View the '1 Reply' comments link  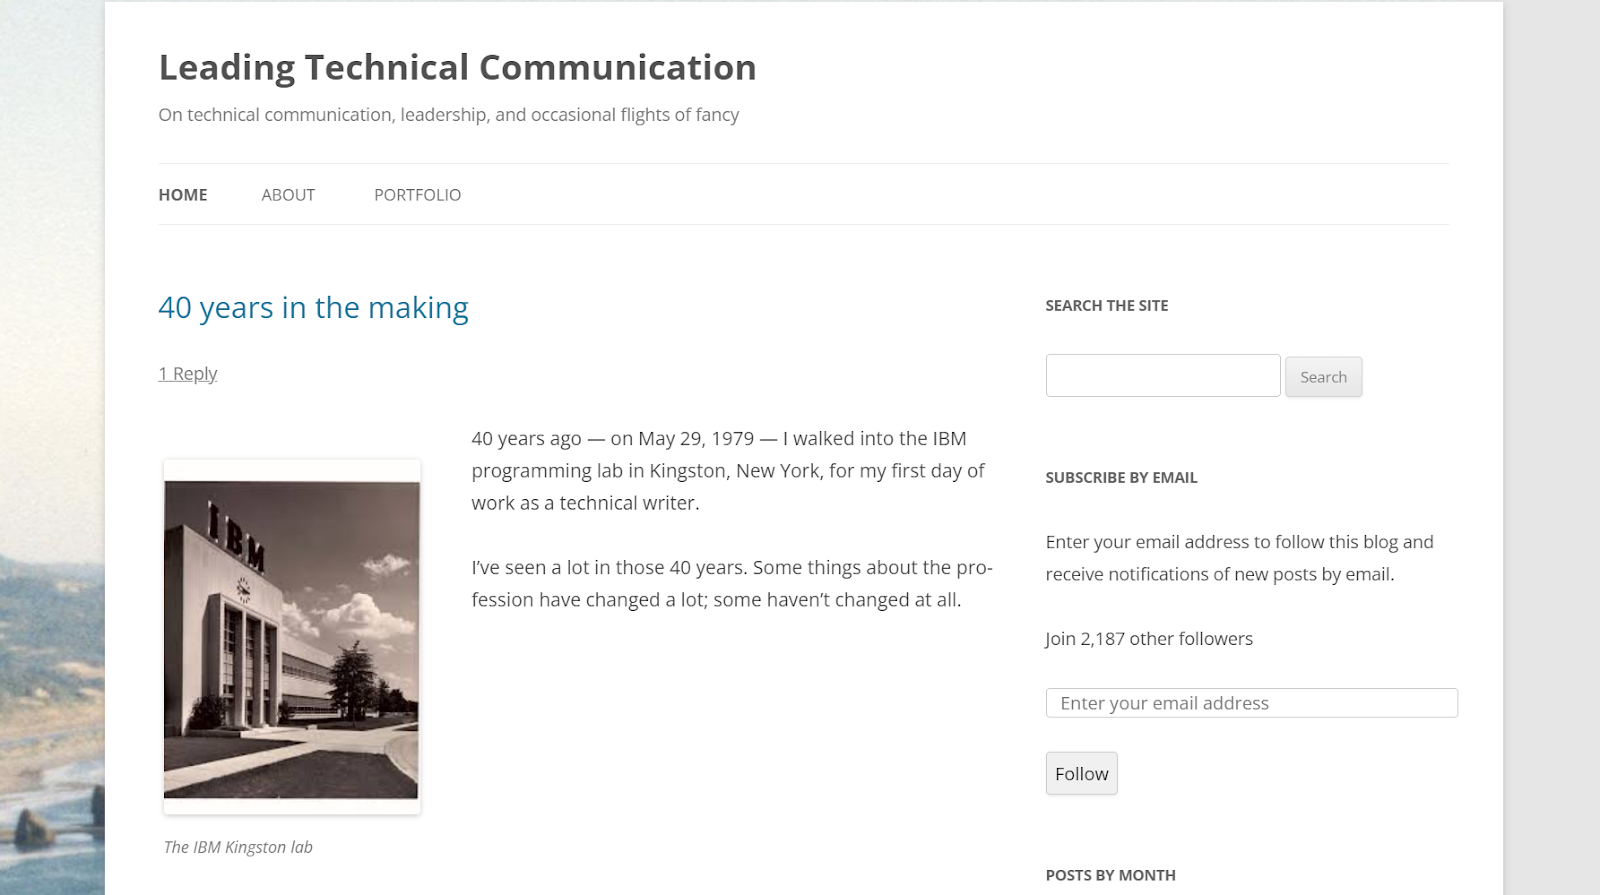(x=187, y=373)
